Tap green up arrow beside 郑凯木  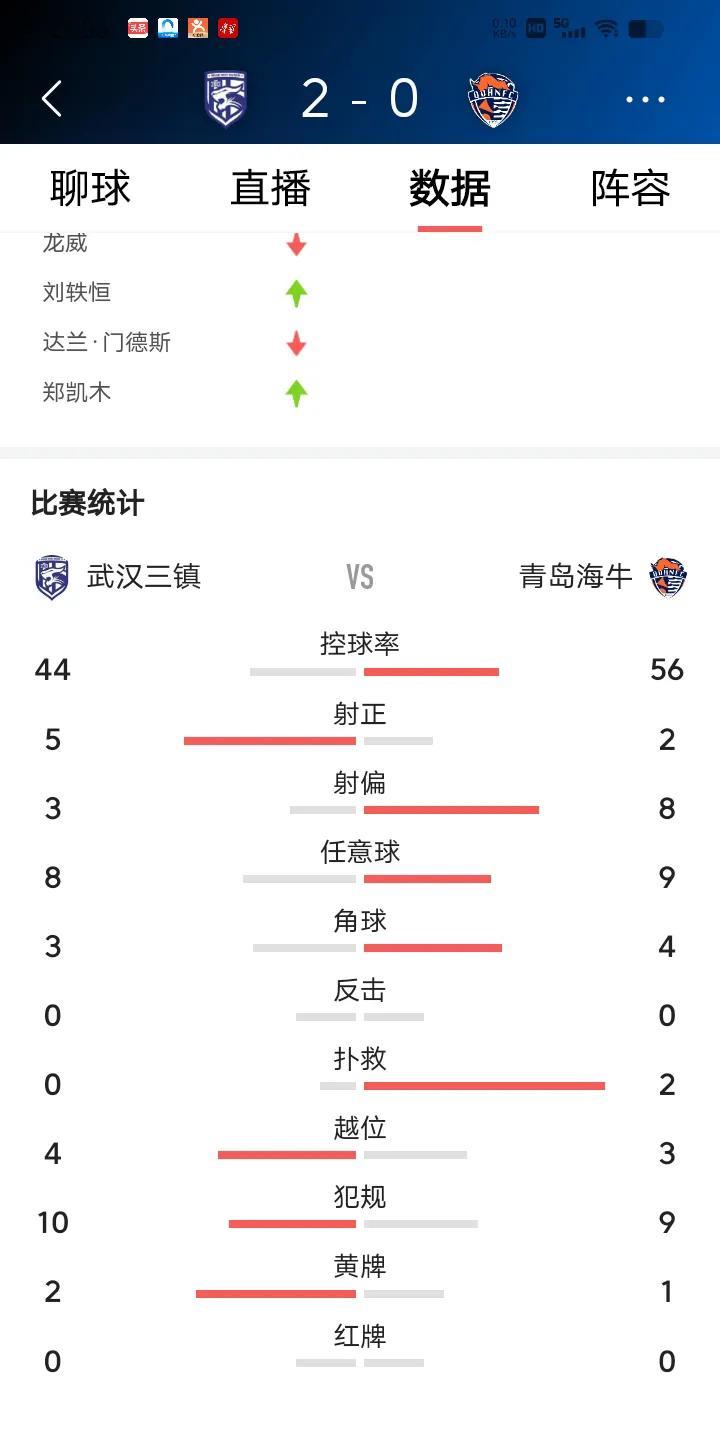[x=296, y=393]
